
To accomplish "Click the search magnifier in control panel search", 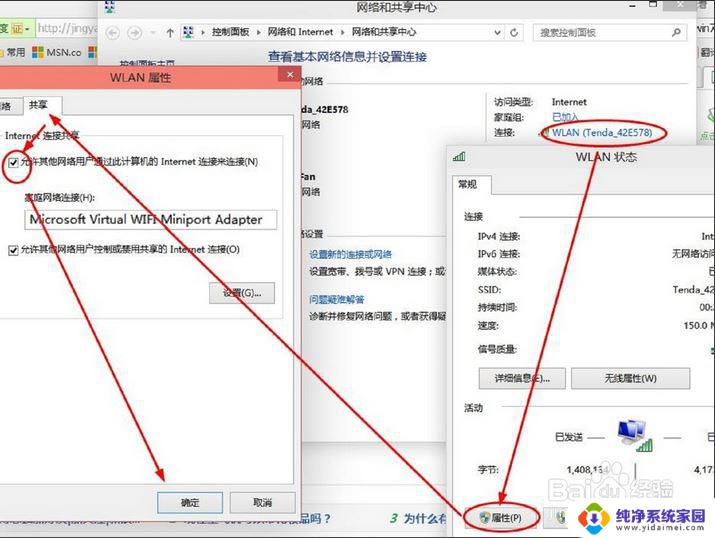I will (x=676, y=32).
